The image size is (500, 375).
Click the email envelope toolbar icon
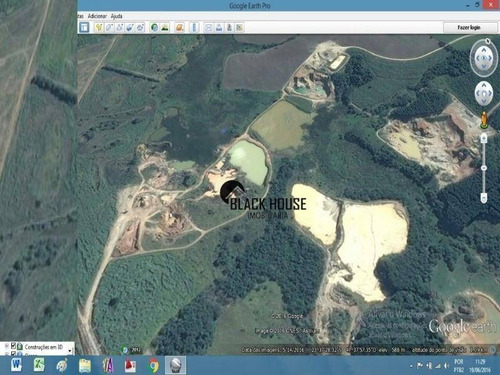pos(209,27)
